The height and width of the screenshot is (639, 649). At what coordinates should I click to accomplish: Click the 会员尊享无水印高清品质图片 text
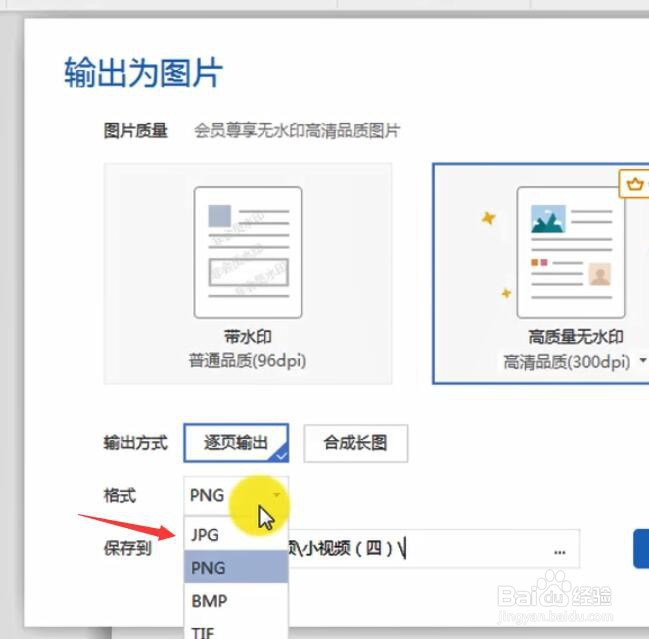pyautogui.click(x=297, y=131)
